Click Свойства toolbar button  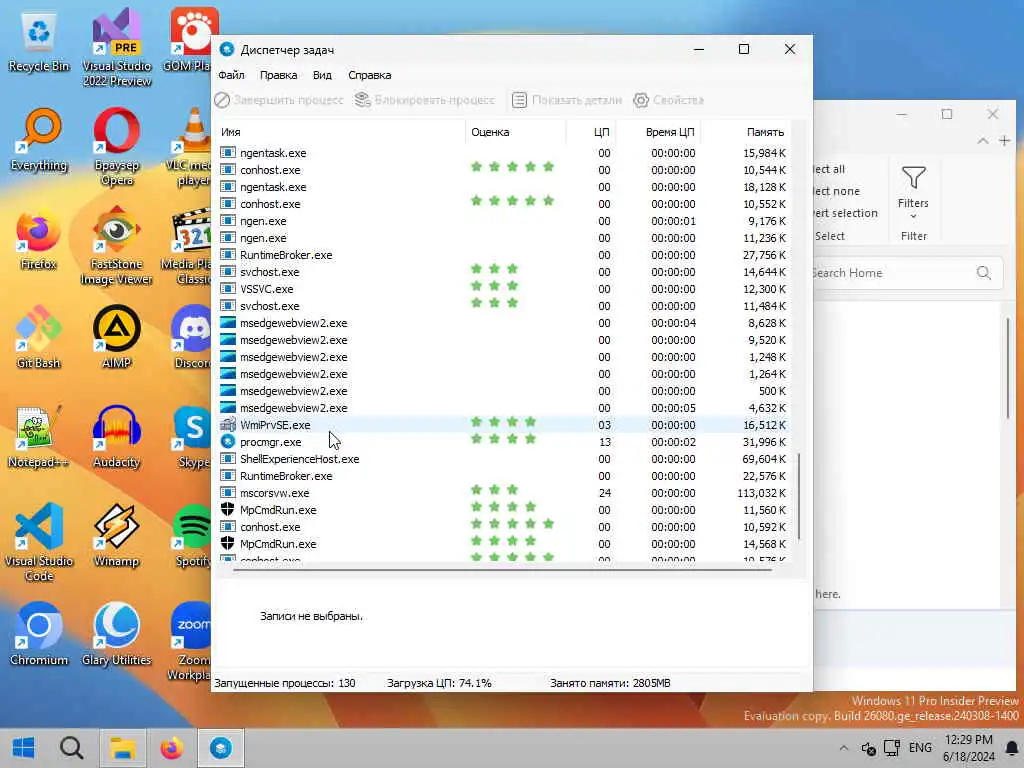pos(669,100)
